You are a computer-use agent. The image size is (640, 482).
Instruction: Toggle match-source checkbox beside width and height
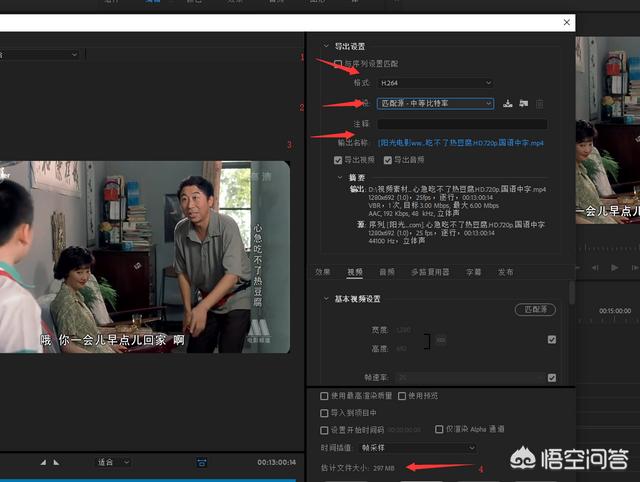tap(552, 340)
